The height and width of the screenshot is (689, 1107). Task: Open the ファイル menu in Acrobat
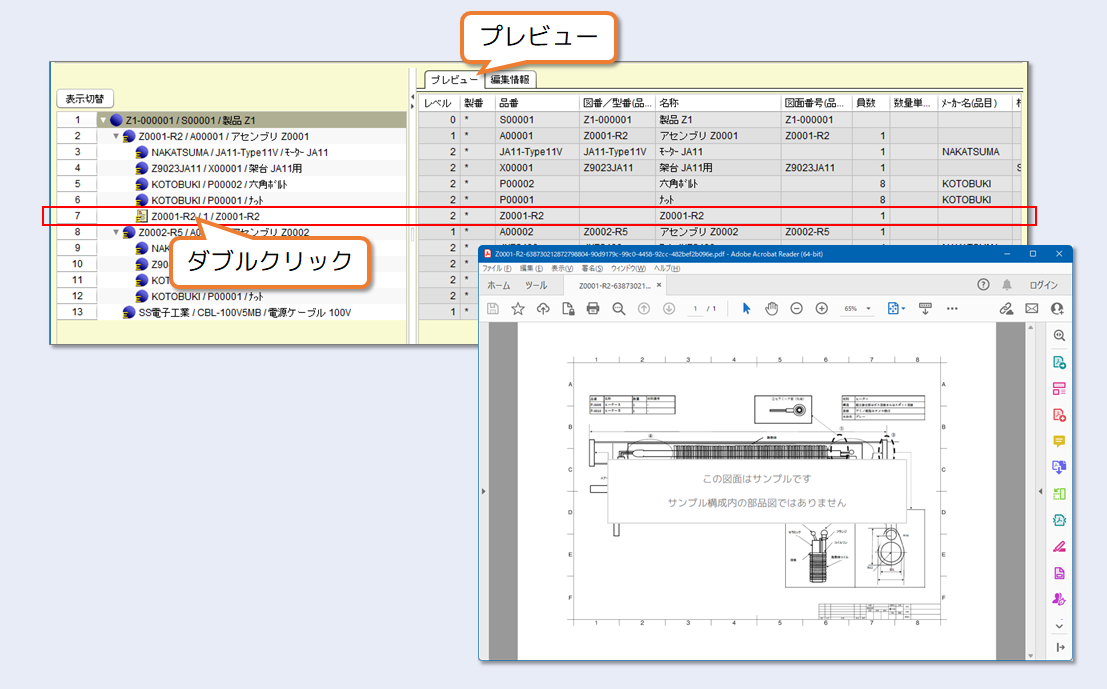pyautogui.click(x=496, y=268)
